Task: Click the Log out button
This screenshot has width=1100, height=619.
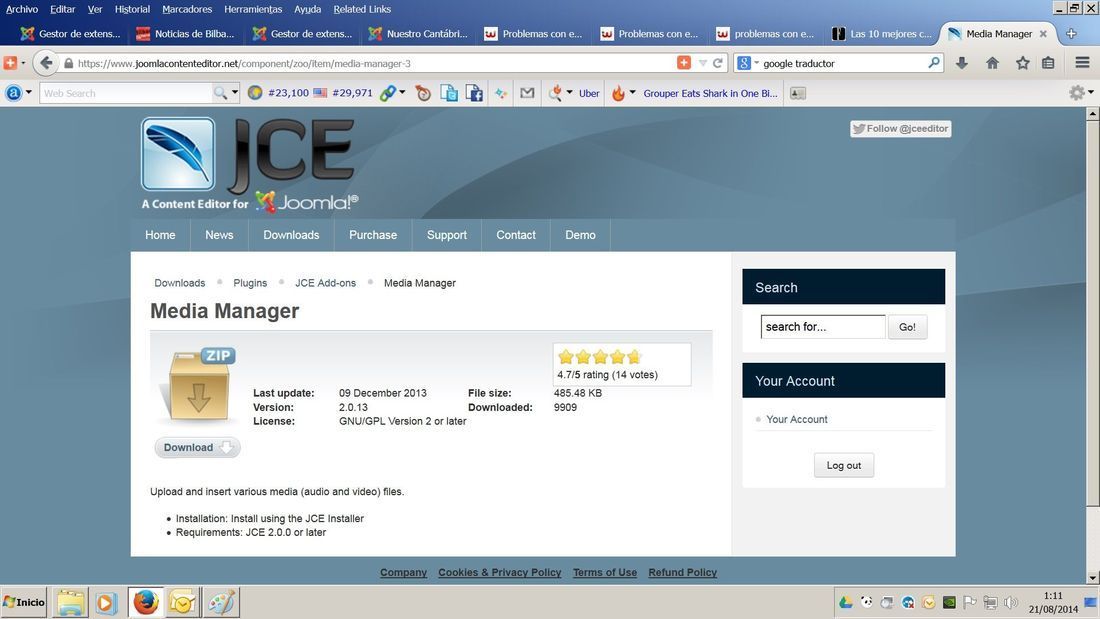Action: (844, 465)
